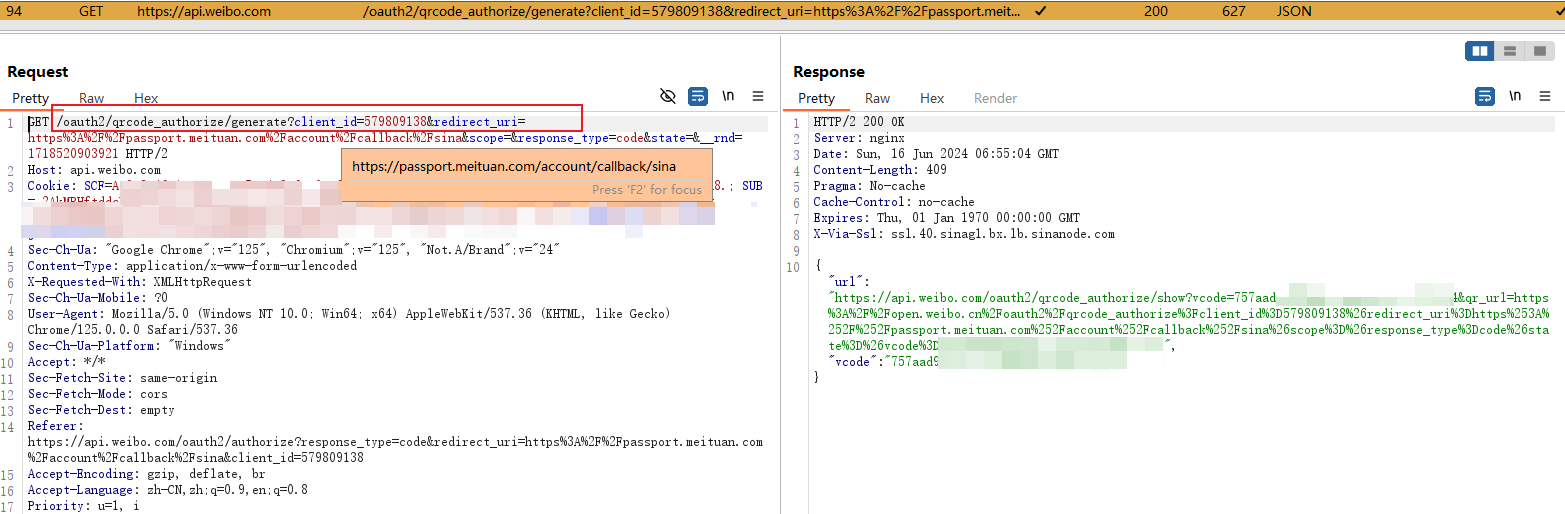Click the Request panel heading
Image resolution: width=1565 pixels, height=514 pixels.
pos(38,72)
